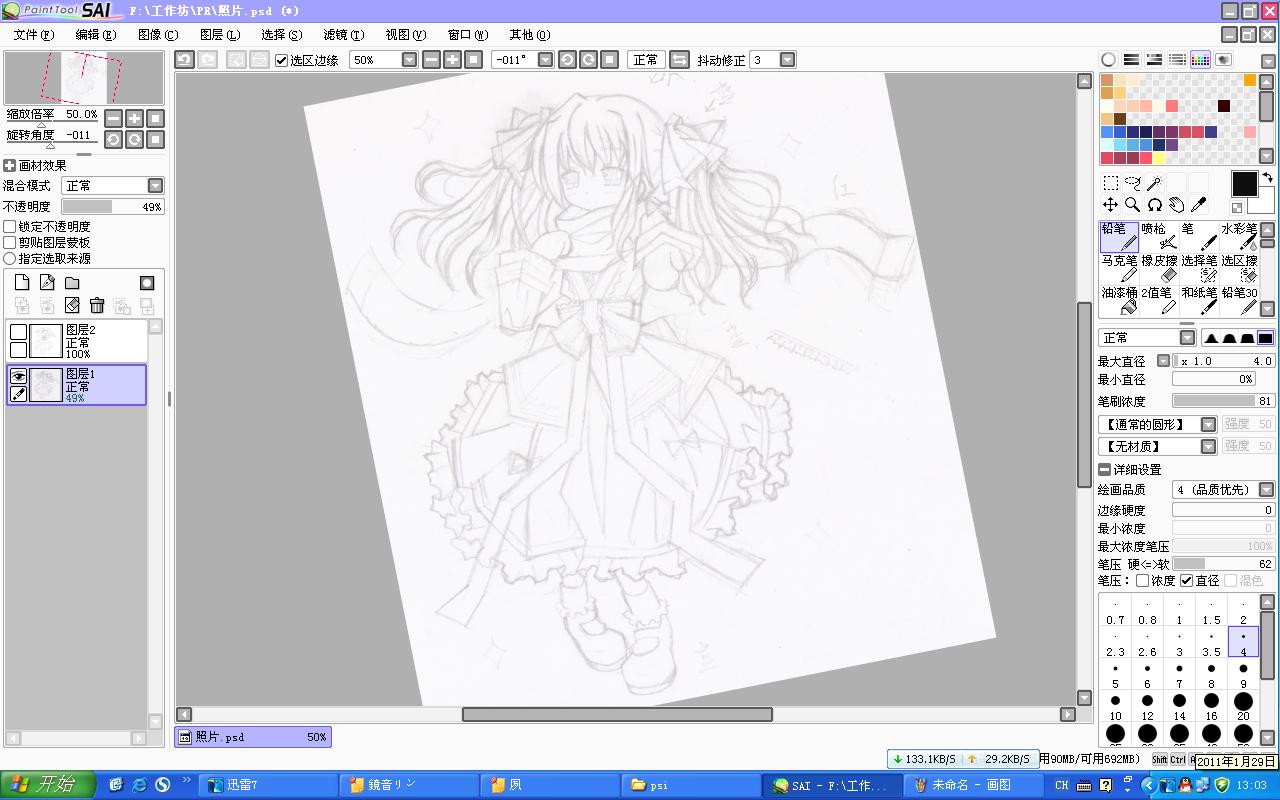1280x800 pixels.
Task: Swap foreground and background colors
Action: point(1267,178)
